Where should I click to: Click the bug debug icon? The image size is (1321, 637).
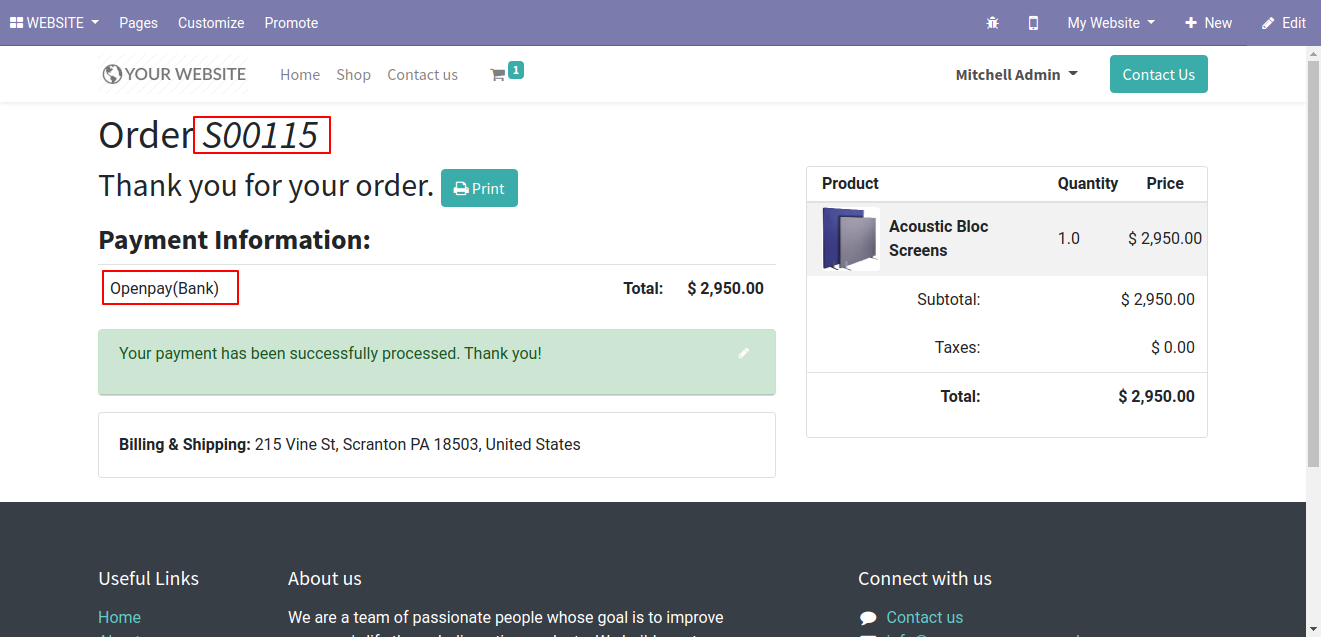click(992, 23)
